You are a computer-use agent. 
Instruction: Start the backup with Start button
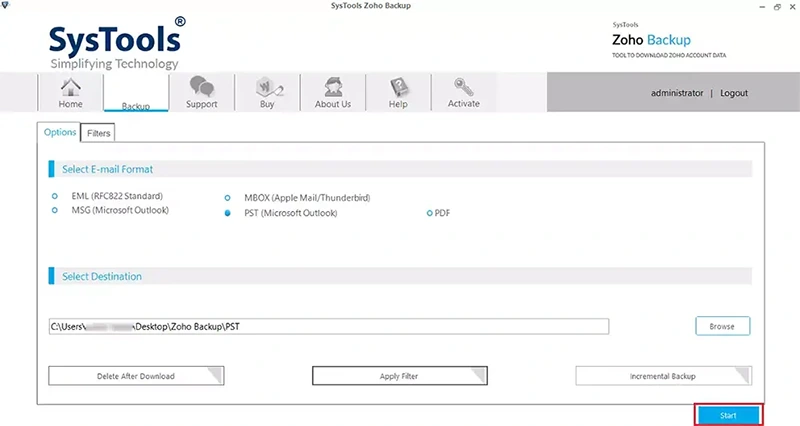[x=728, y=415]
